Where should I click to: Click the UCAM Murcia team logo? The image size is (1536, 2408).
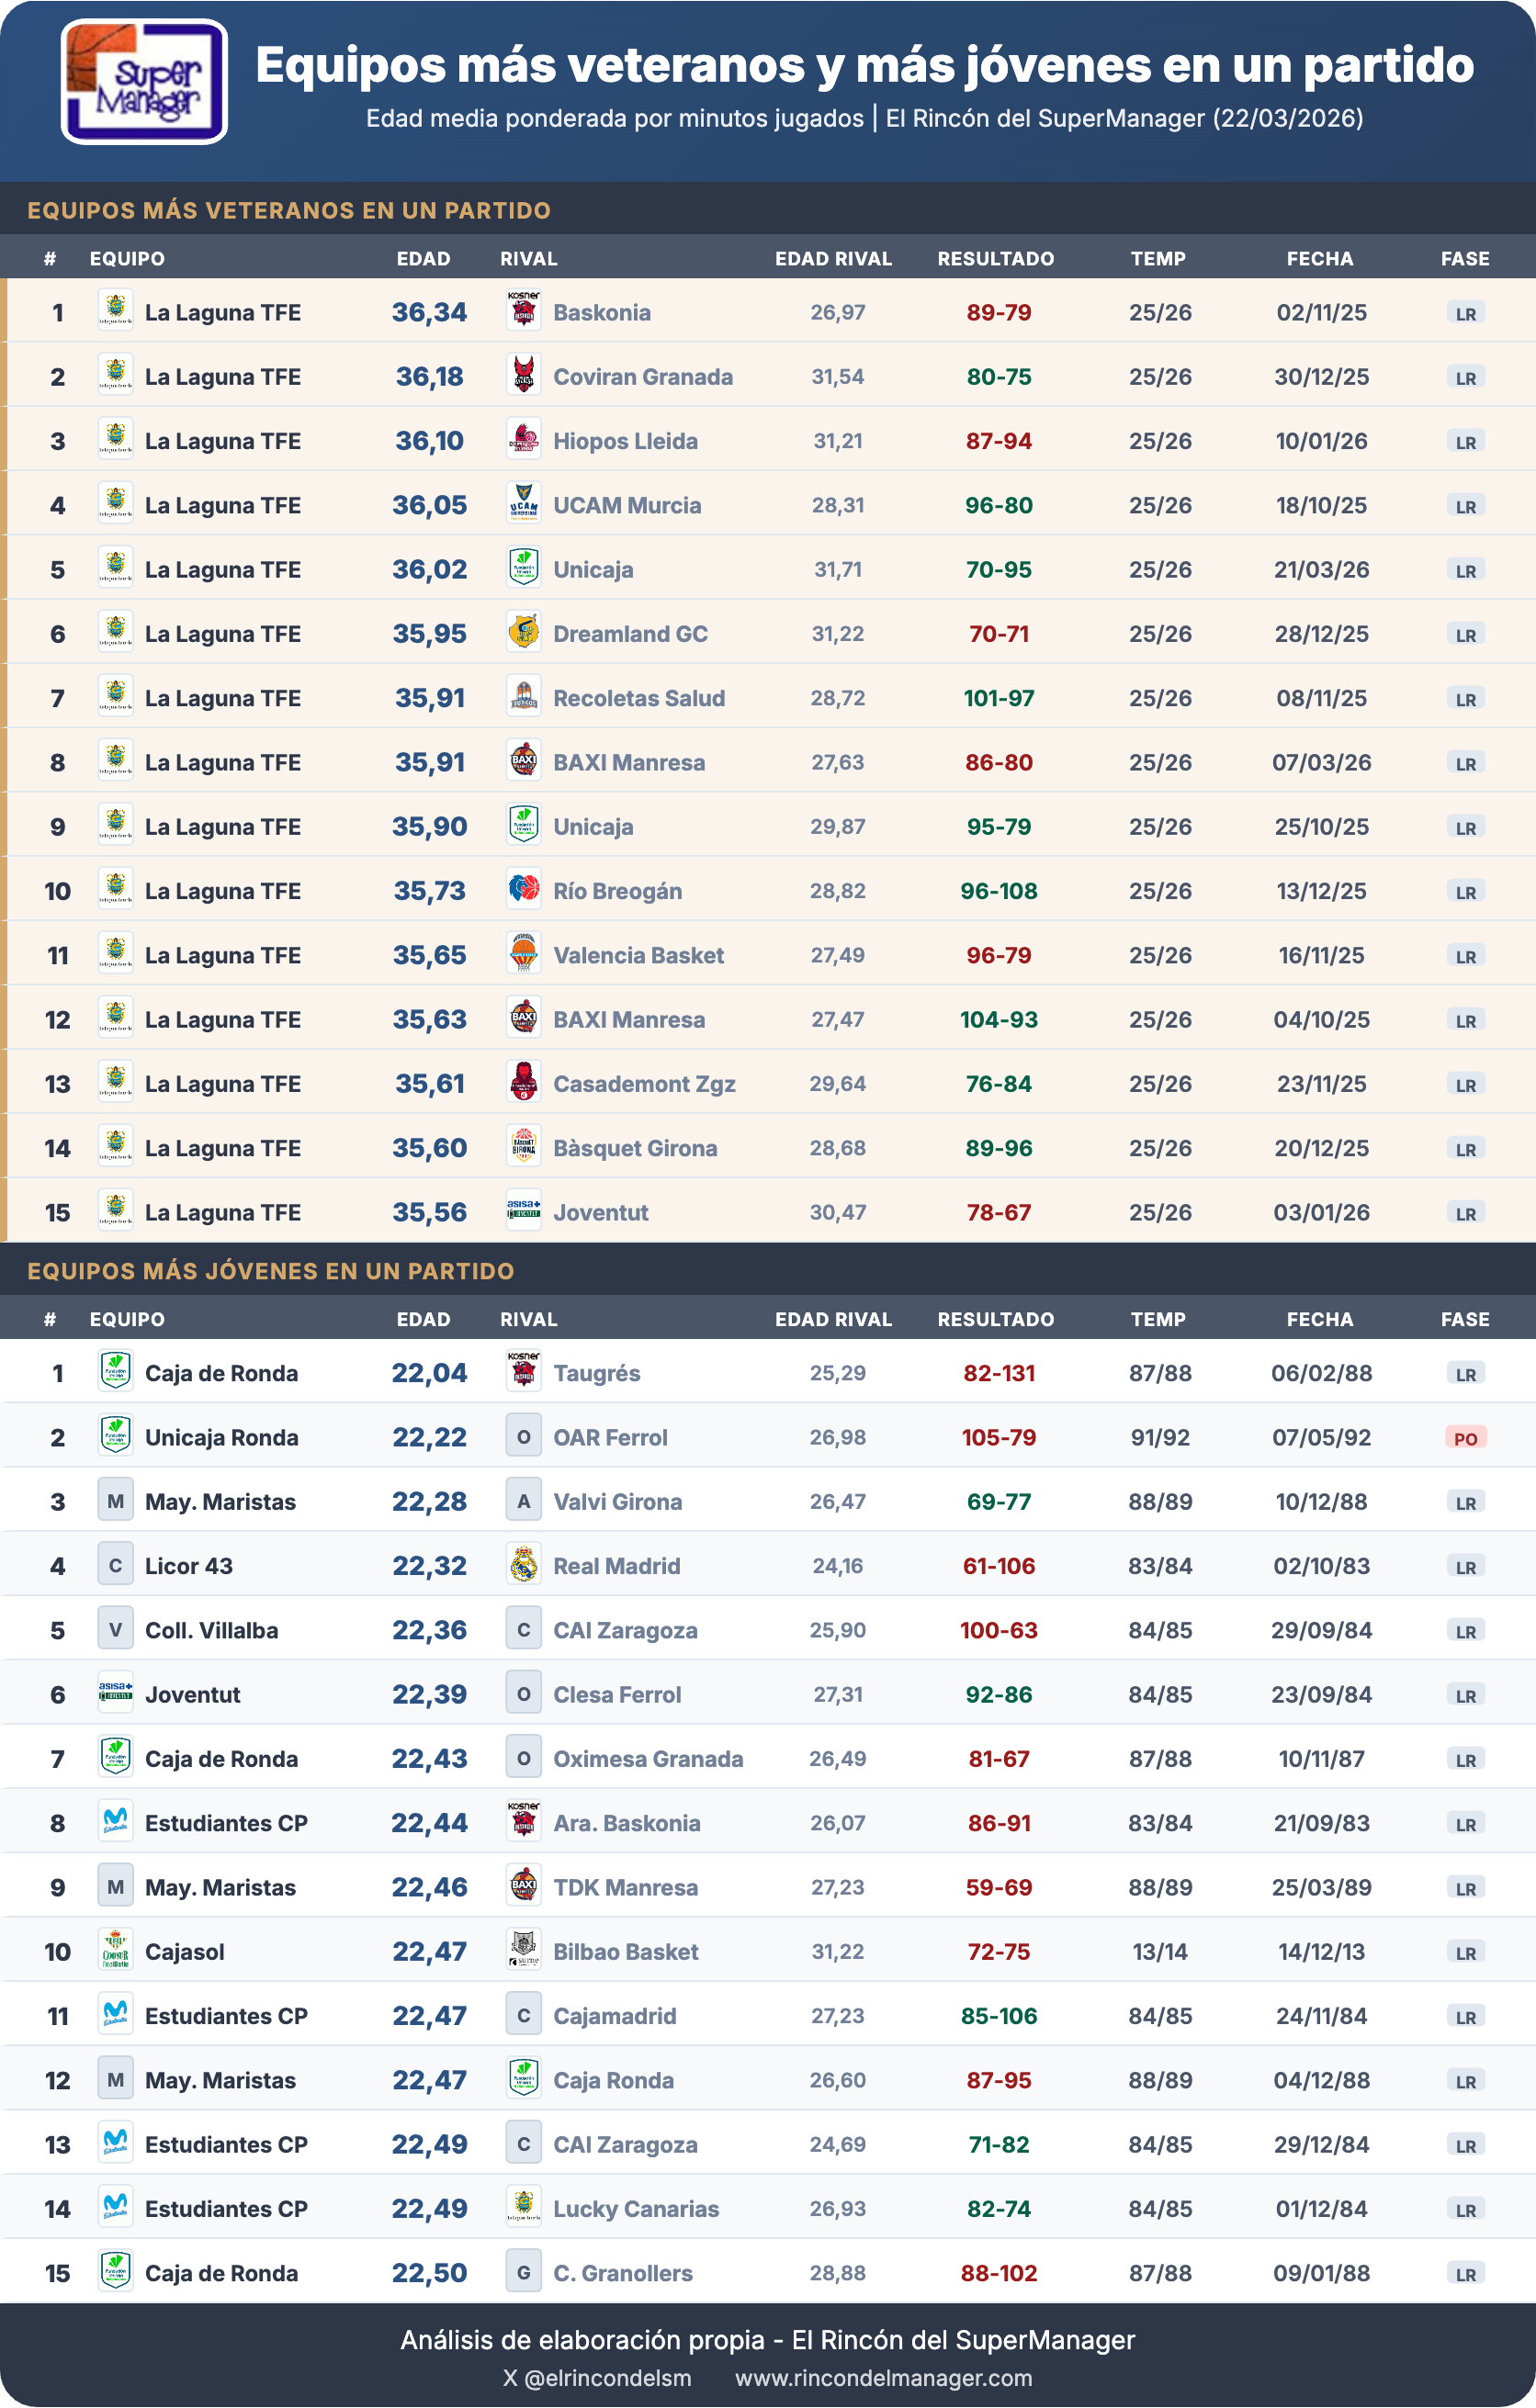(523, 505)
